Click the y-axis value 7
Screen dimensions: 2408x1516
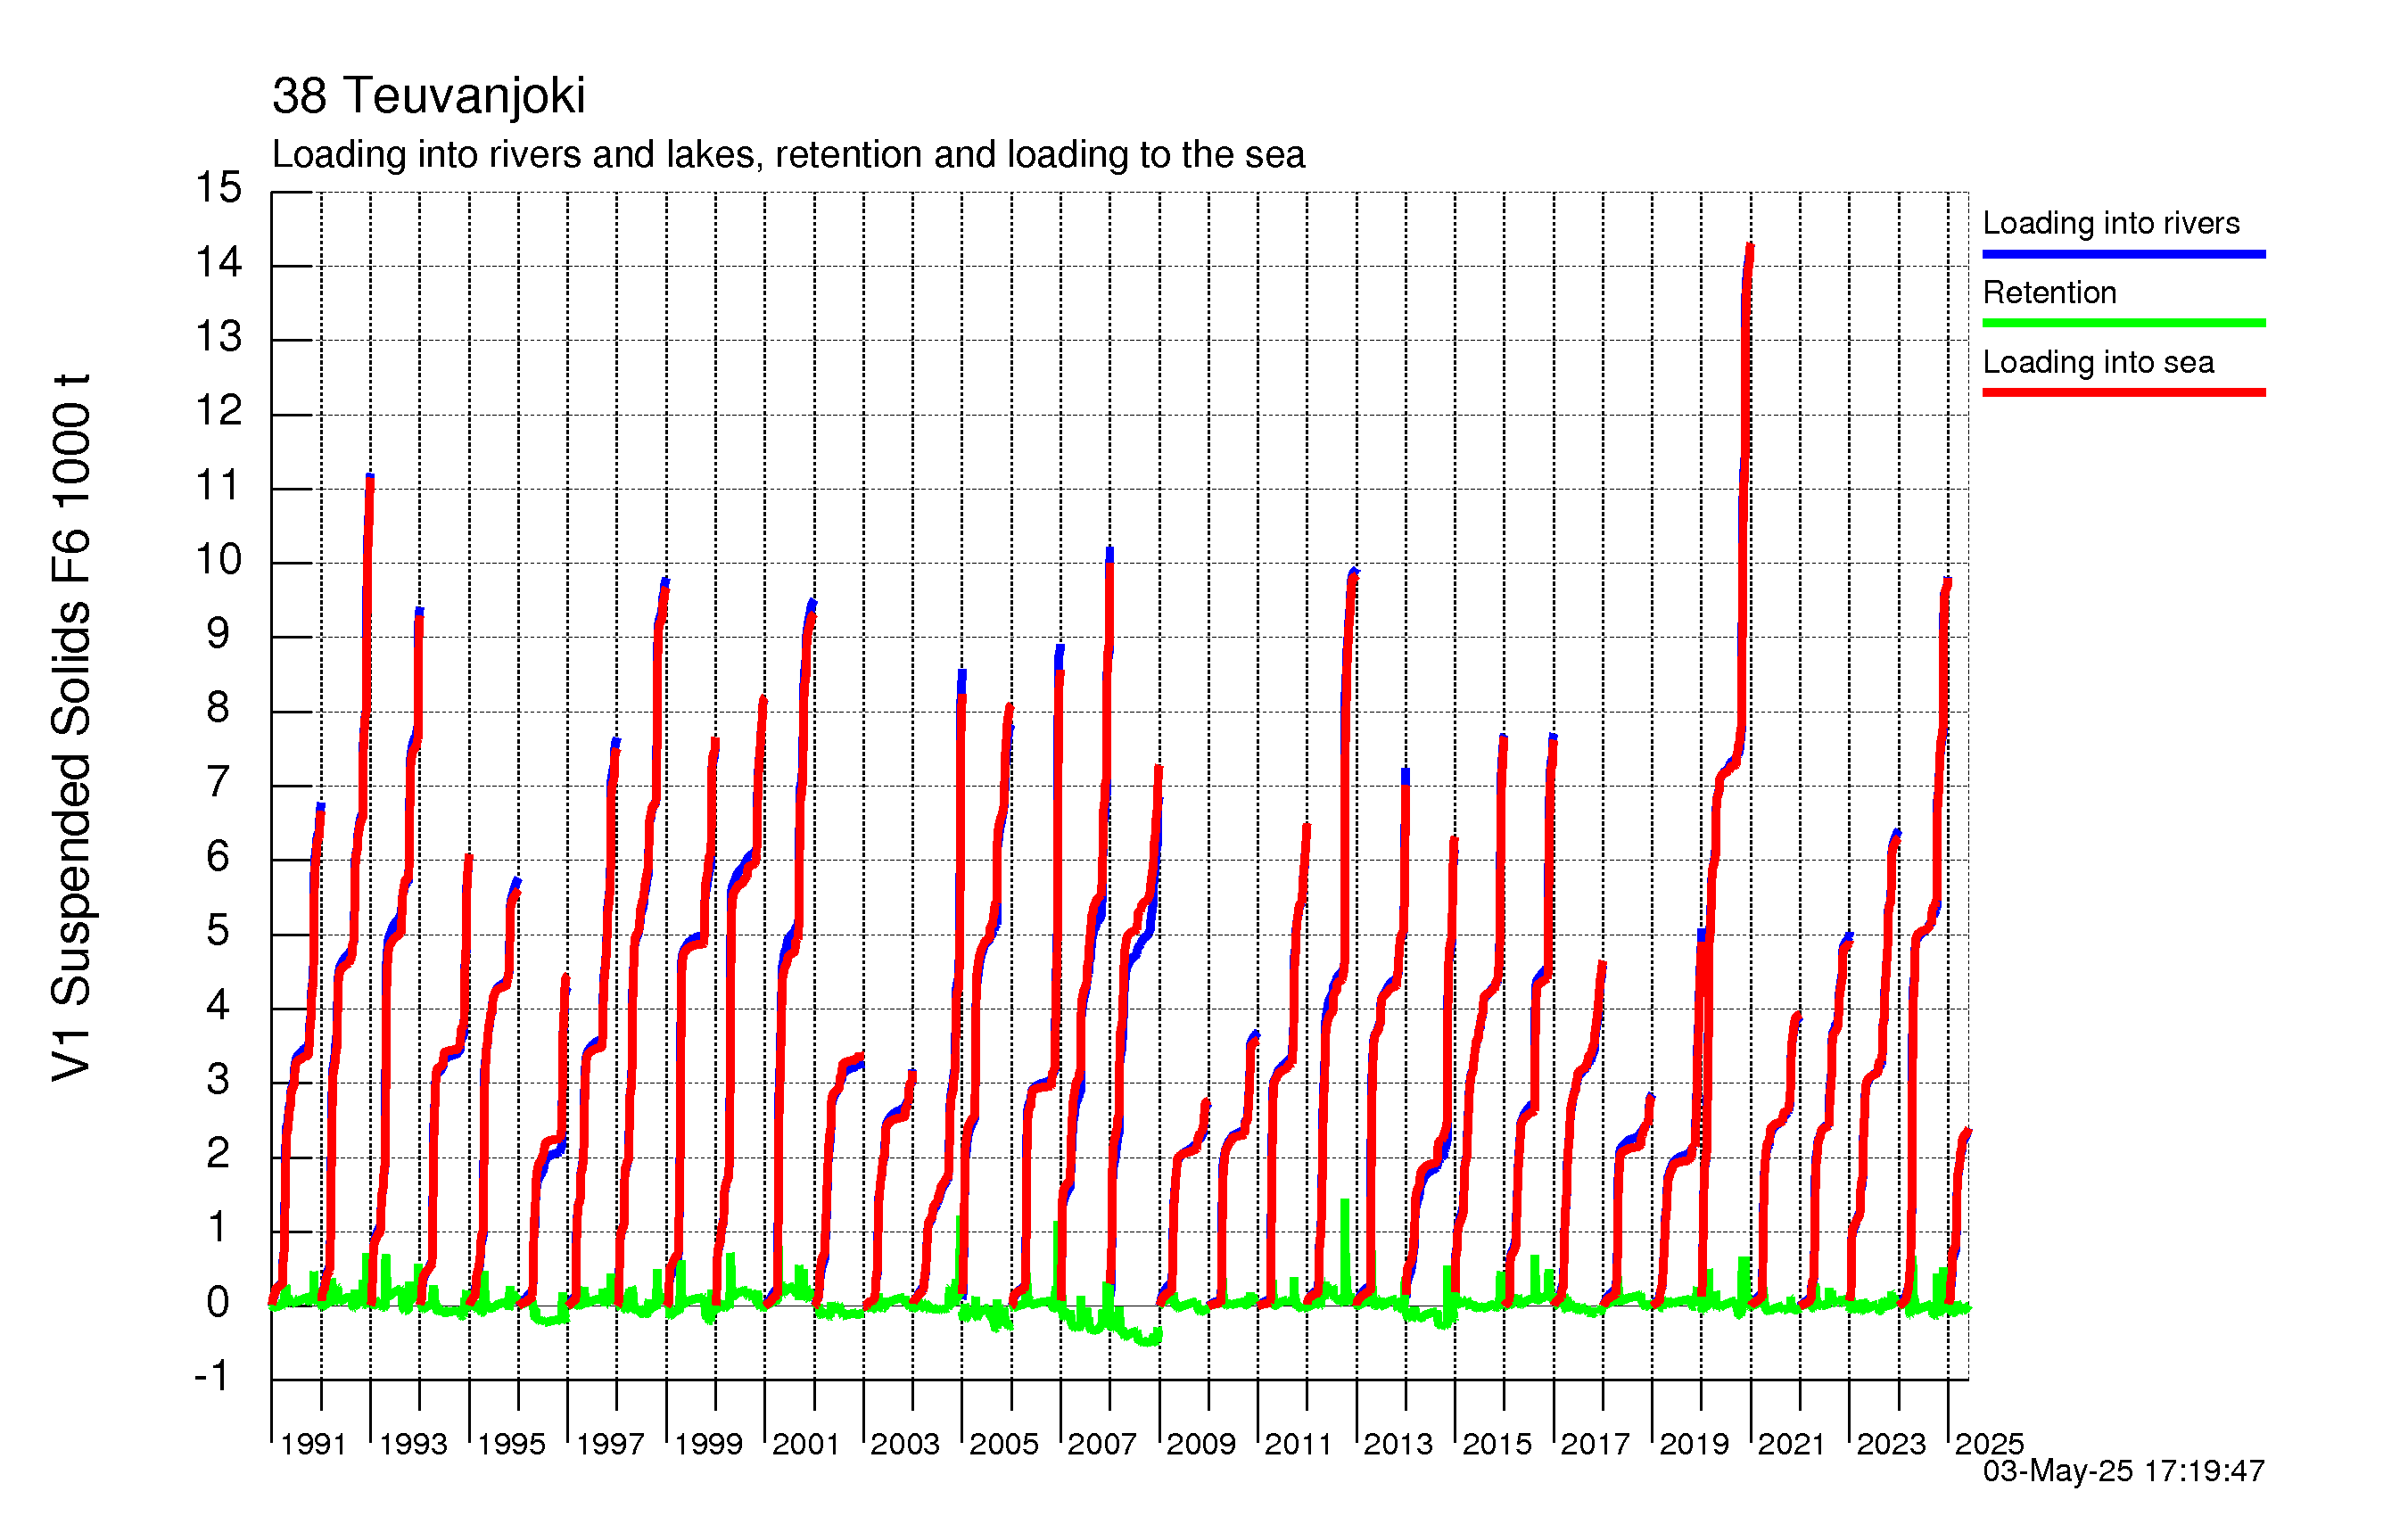click(x=218, y=783)
